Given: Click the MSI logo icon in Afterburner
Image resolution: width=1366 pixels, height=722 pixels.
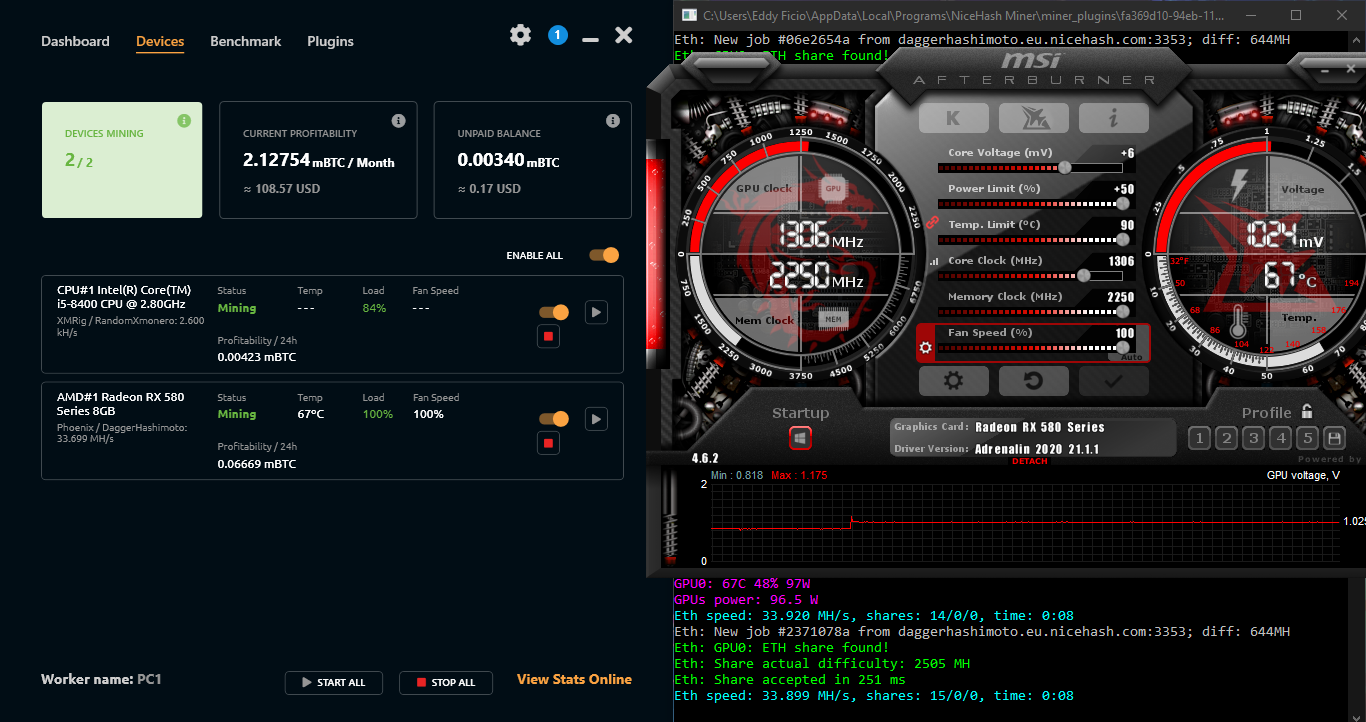Looking at the screenshot, I should click(1033, 116).
